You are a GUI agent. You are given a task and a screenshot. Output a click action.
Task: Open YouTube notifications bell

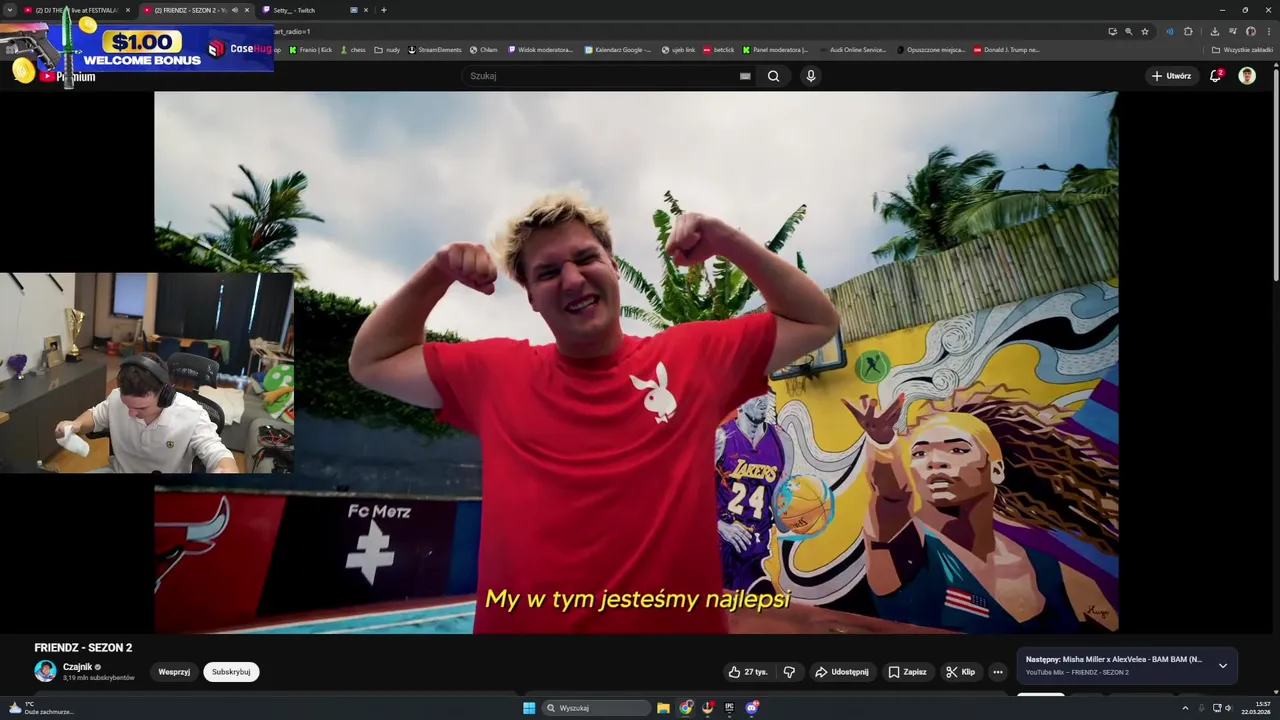(1216, 76)
